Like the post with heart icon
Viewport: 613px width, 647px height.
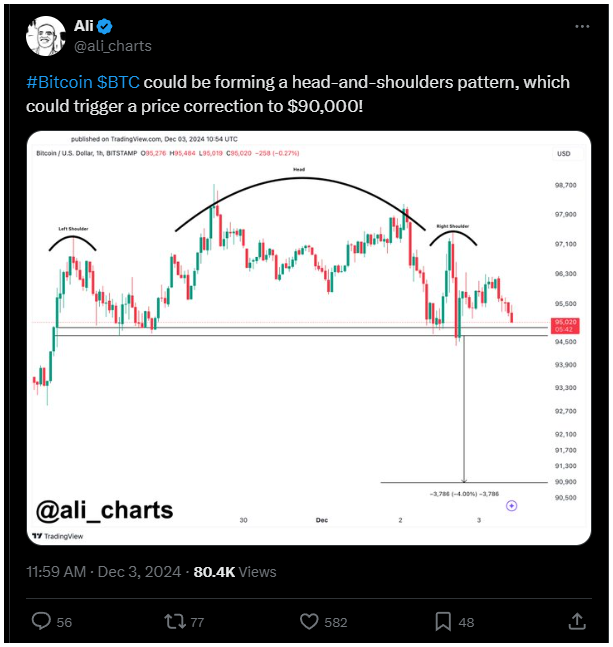(309, 621)
